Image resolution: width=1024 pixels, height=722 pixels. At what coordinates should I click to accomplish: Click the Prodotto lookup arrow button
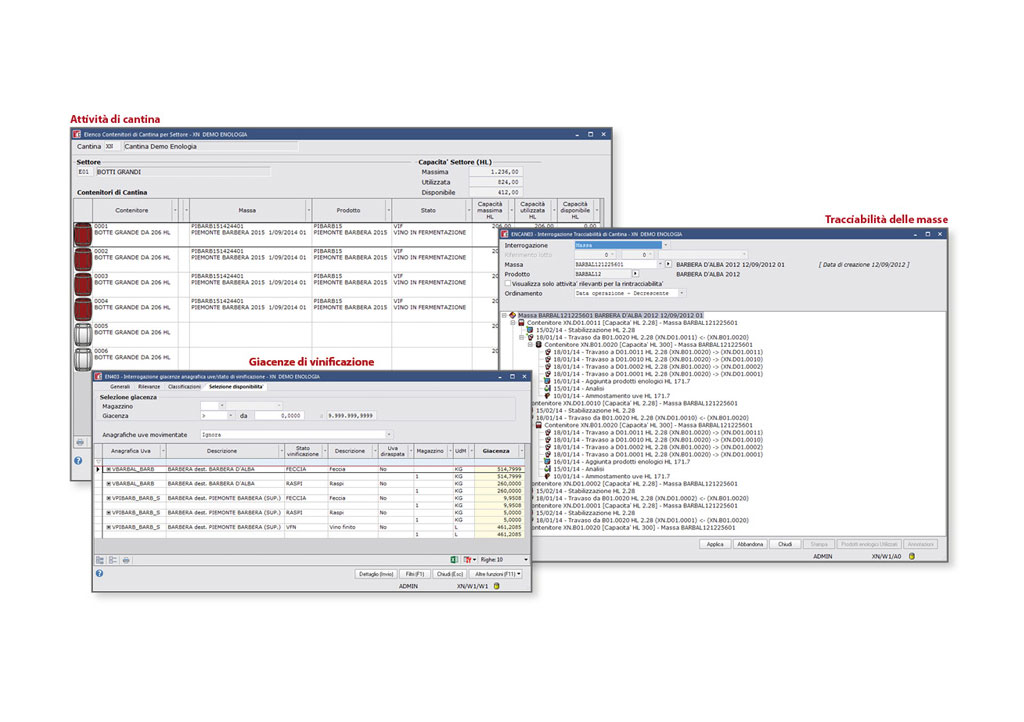[x=635, y=274]
